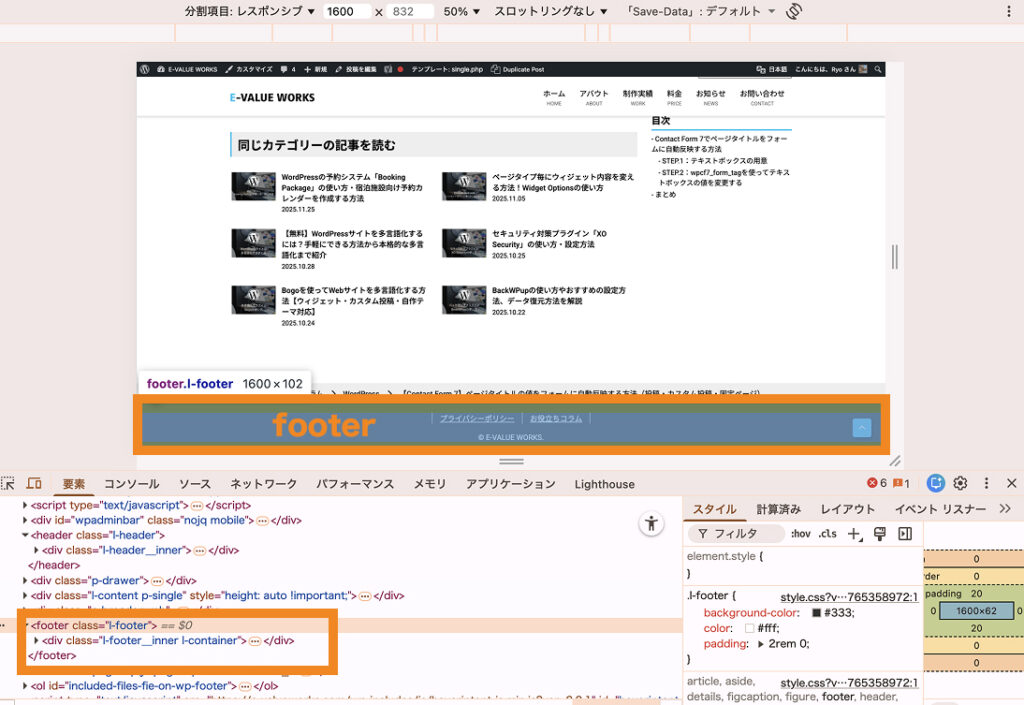Screen dimensions: 1024x705
Task: Open the 50% zoom dropdown
Action: (x=462, y=12)
